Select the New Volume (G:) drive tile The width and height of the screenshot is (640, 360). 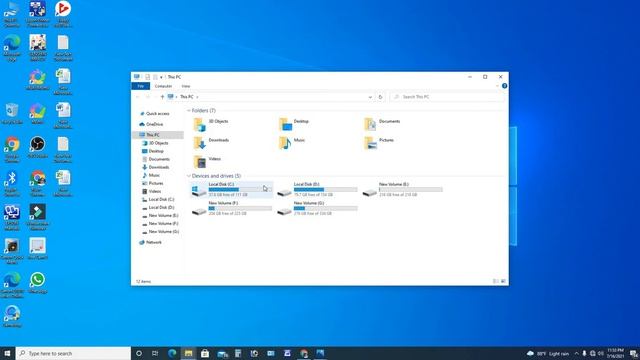coord(317,208)
